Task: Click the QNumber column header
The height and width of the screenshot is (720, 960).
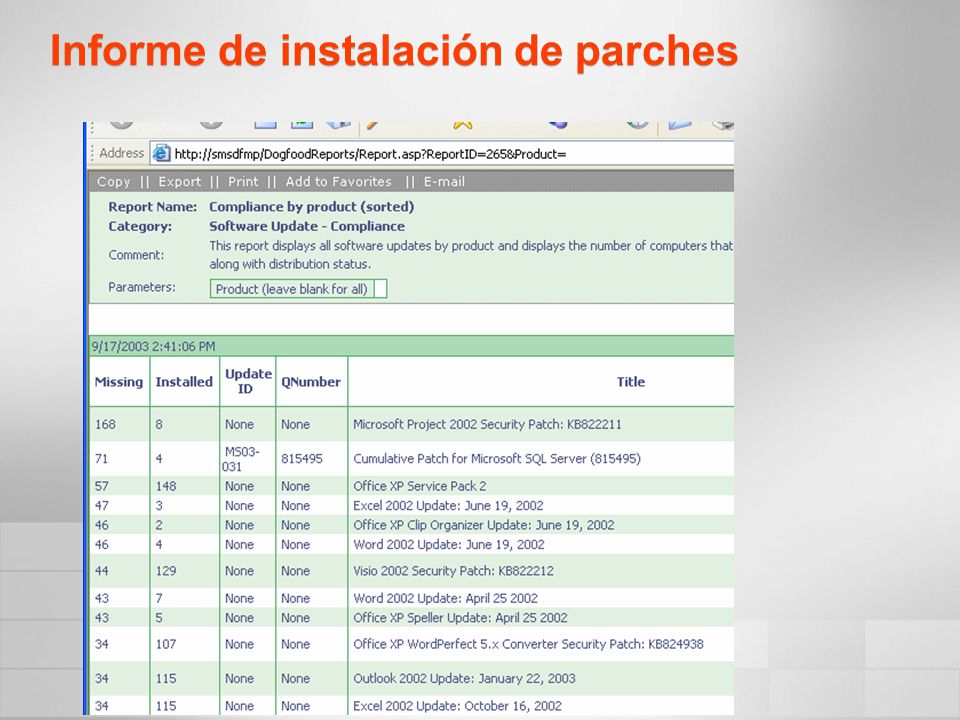Action: pos(311,381)
